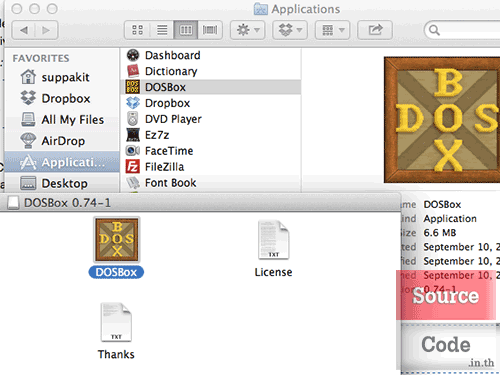Select FaceTime in Applications list

[x=211, y=151]
